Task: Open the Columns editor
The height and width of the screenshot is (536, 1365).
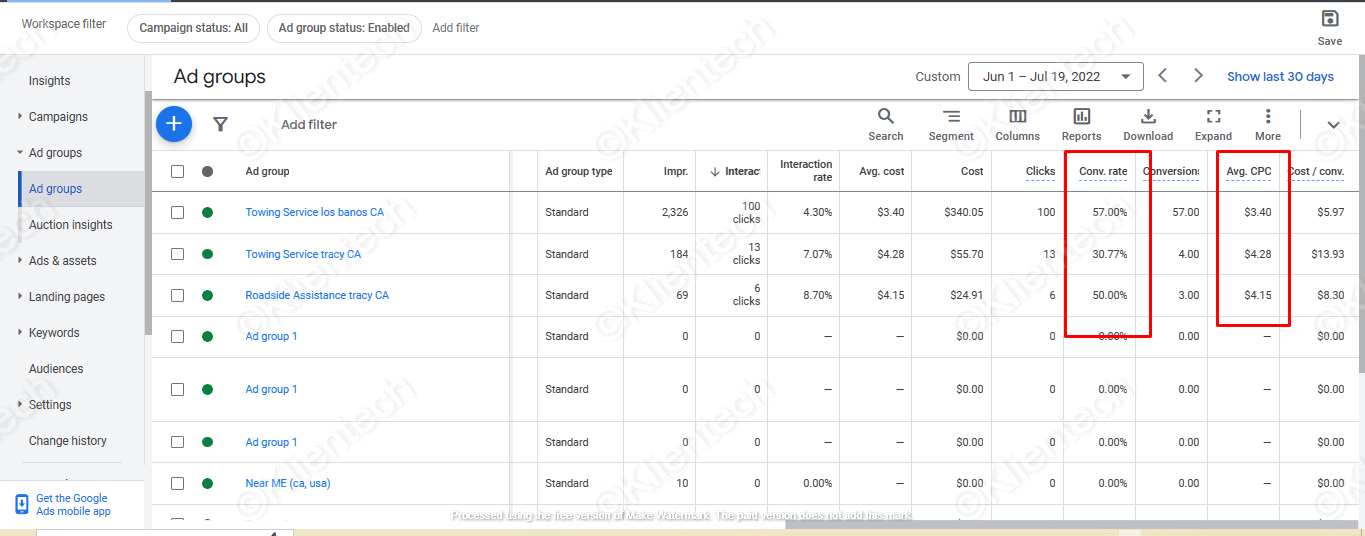Action: 1017,124
